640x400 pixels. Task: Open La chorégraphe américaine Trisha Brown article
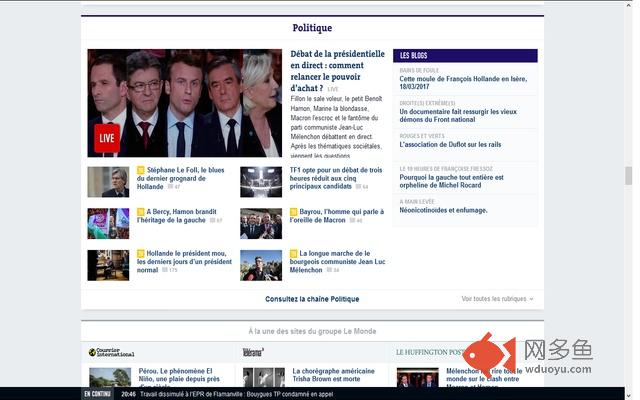(333, 375)
